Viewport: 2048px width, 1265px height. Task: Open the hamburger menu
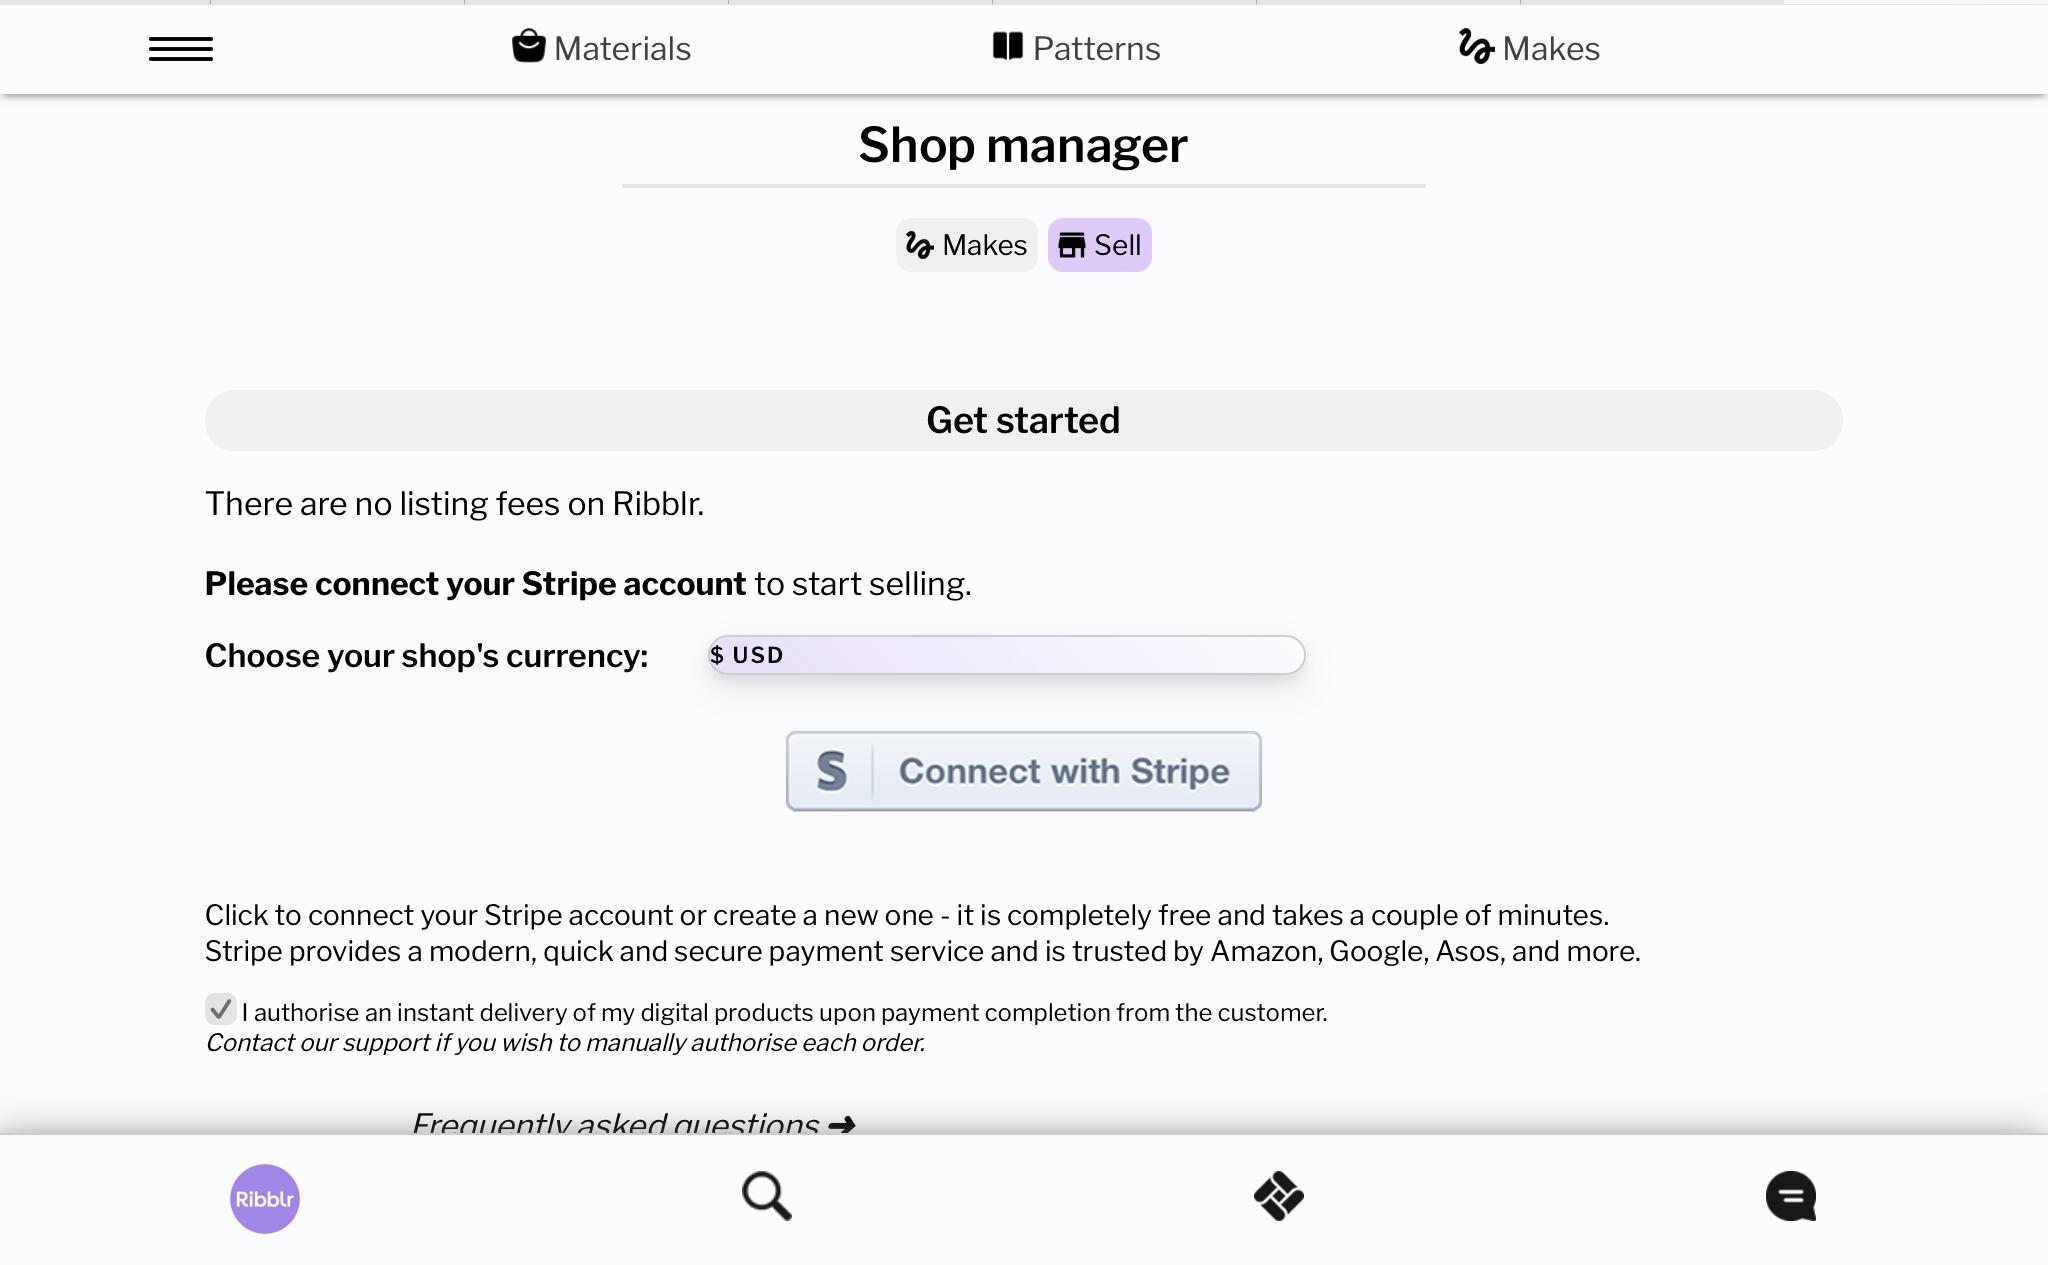point(181,49)
